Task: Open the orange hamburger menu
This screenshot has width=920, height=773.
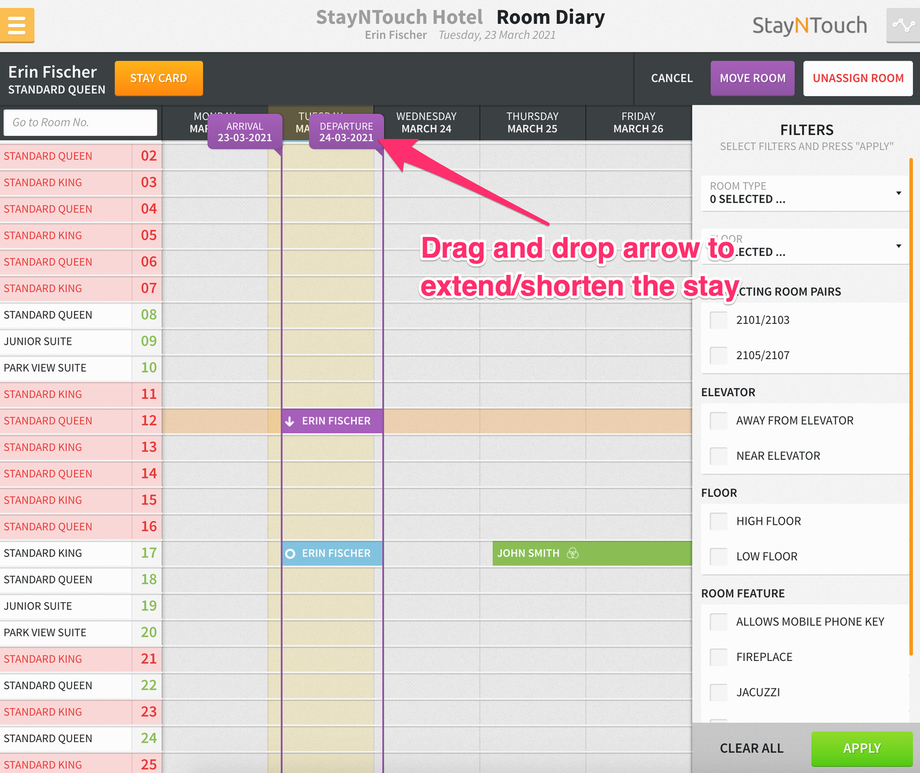Action: point(17,25)
